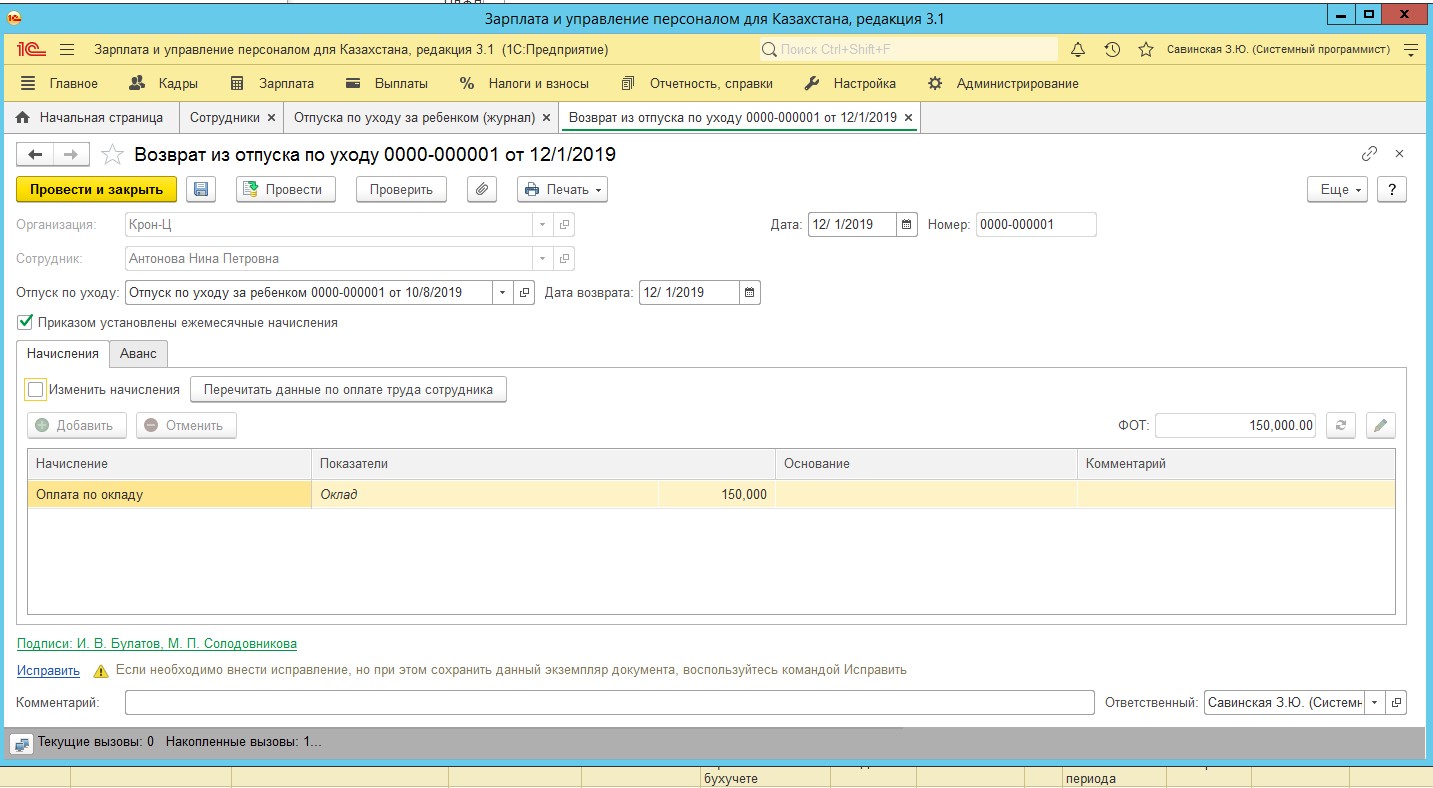The width and height of the screenshot is (1433, 788).
Task: Open help with the question mark button
Action: (1392, 189)
